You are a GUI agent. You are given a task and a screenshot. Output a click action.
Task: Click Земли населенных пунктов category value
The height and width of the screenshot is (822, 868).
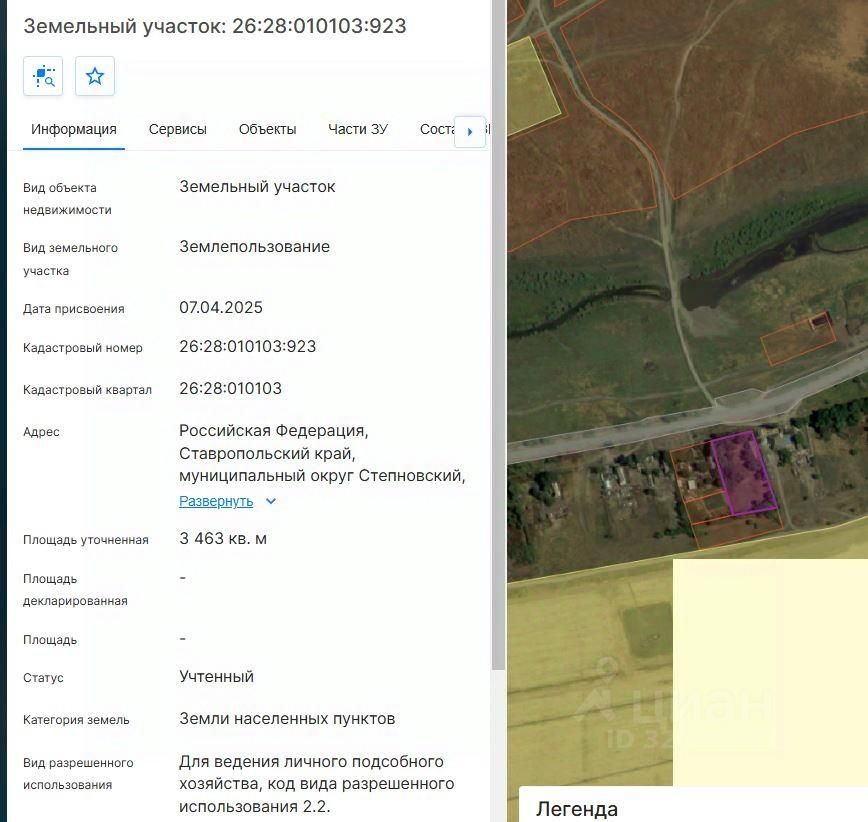point(287,718)
